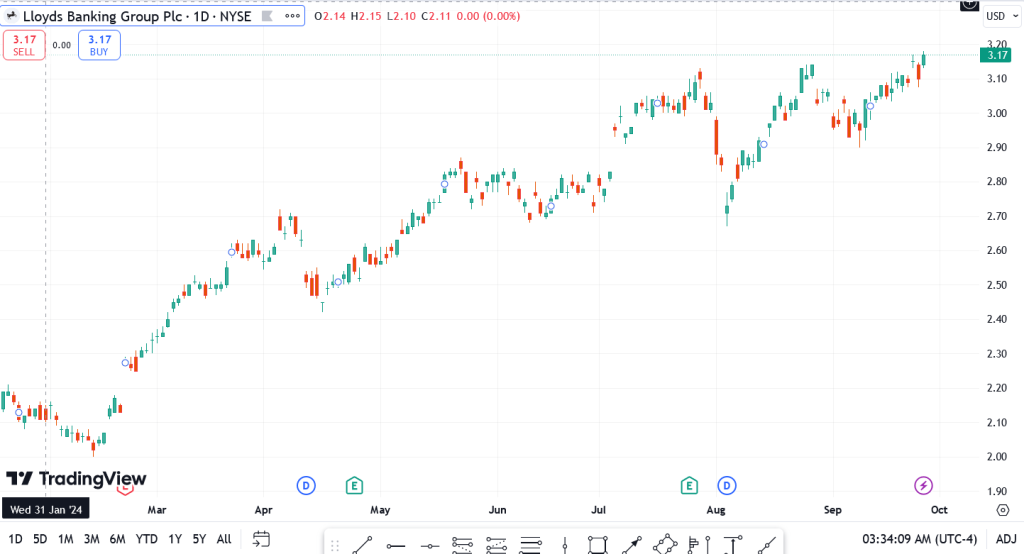
Task: Click the 3.17 BUY button
Action: click(x=99, y=45)
